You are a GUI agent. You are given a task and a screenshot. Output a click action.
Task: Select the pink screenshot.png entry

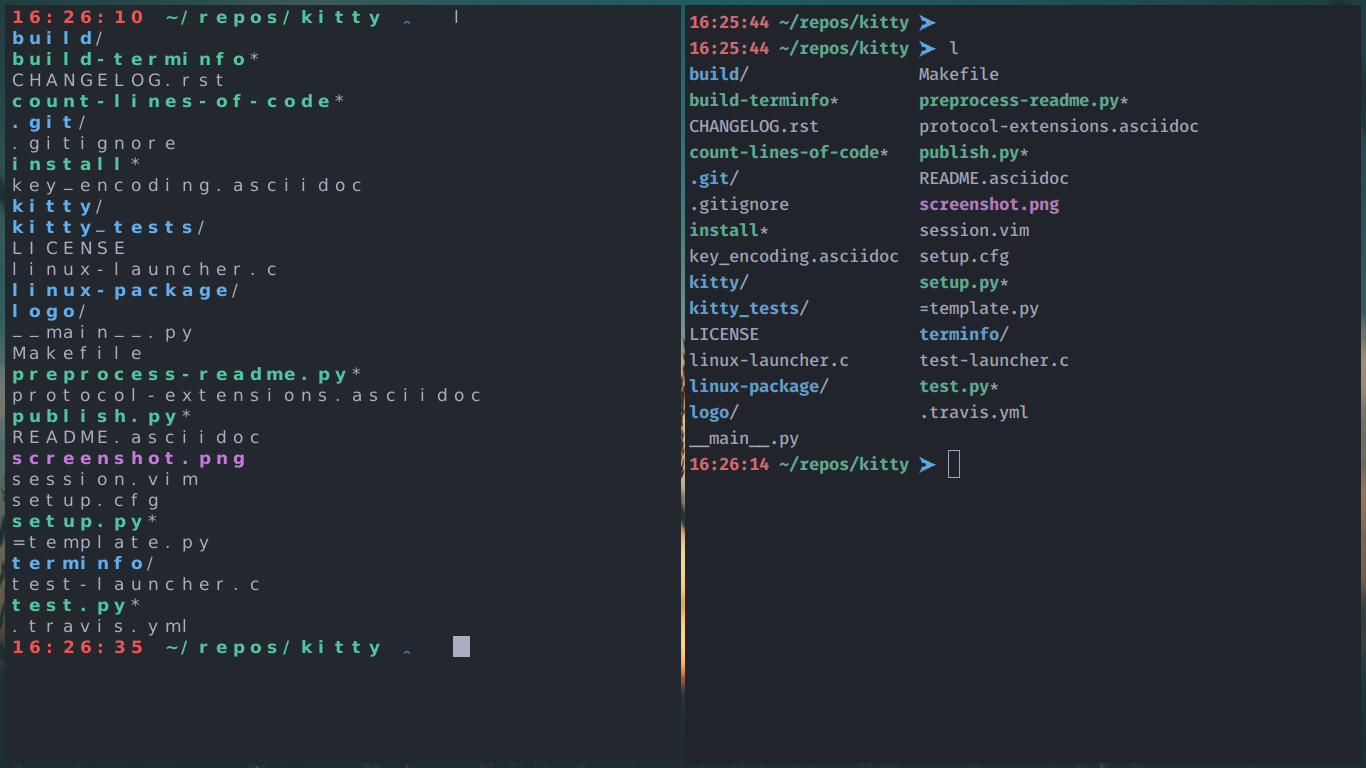tap(988, 204)
